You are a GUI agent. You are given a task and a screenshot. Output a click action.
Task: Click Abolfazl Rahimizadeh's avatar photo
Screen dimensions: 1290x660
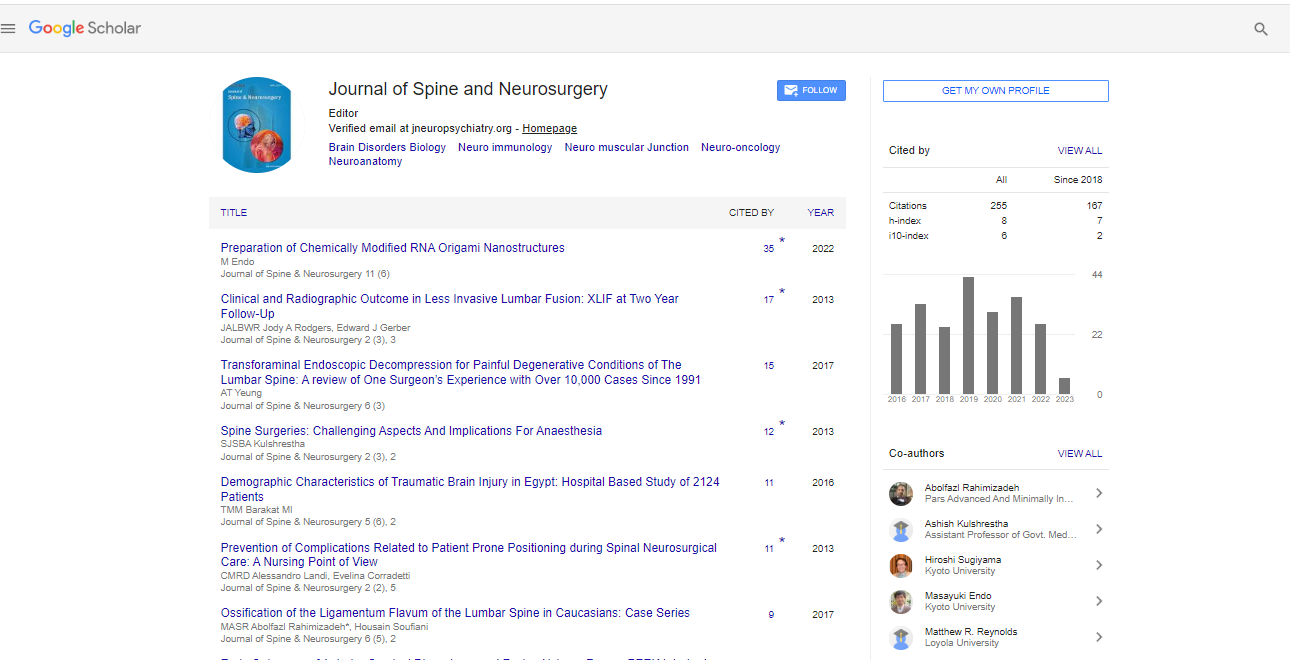901,494
